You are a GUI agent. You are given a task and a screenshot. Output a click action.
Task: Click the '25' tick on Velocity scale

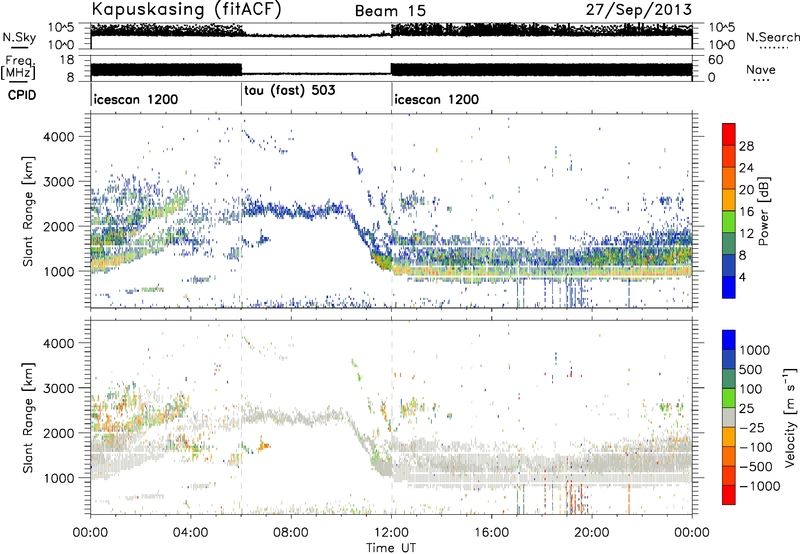(x=746, y=408)
